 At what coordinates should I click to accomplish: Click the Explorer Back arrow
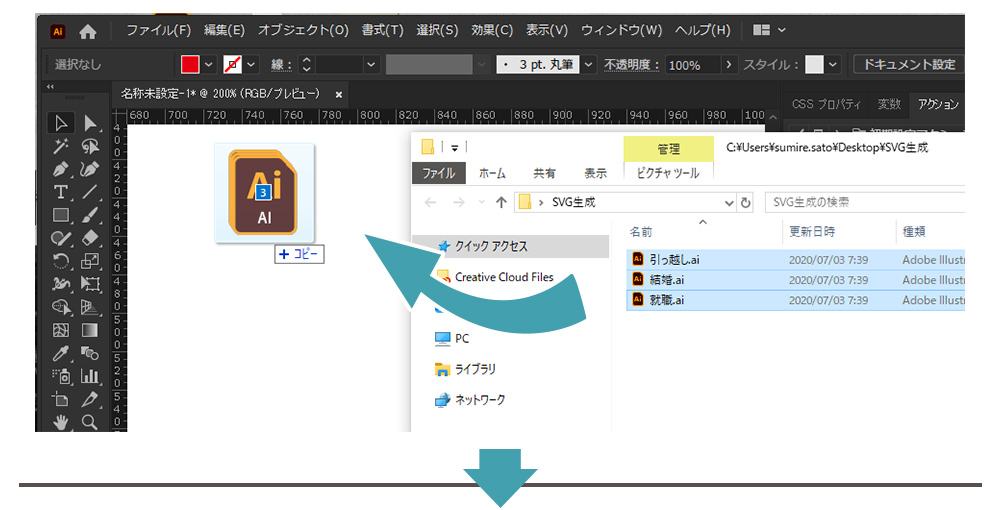click(x=430, y=203)
